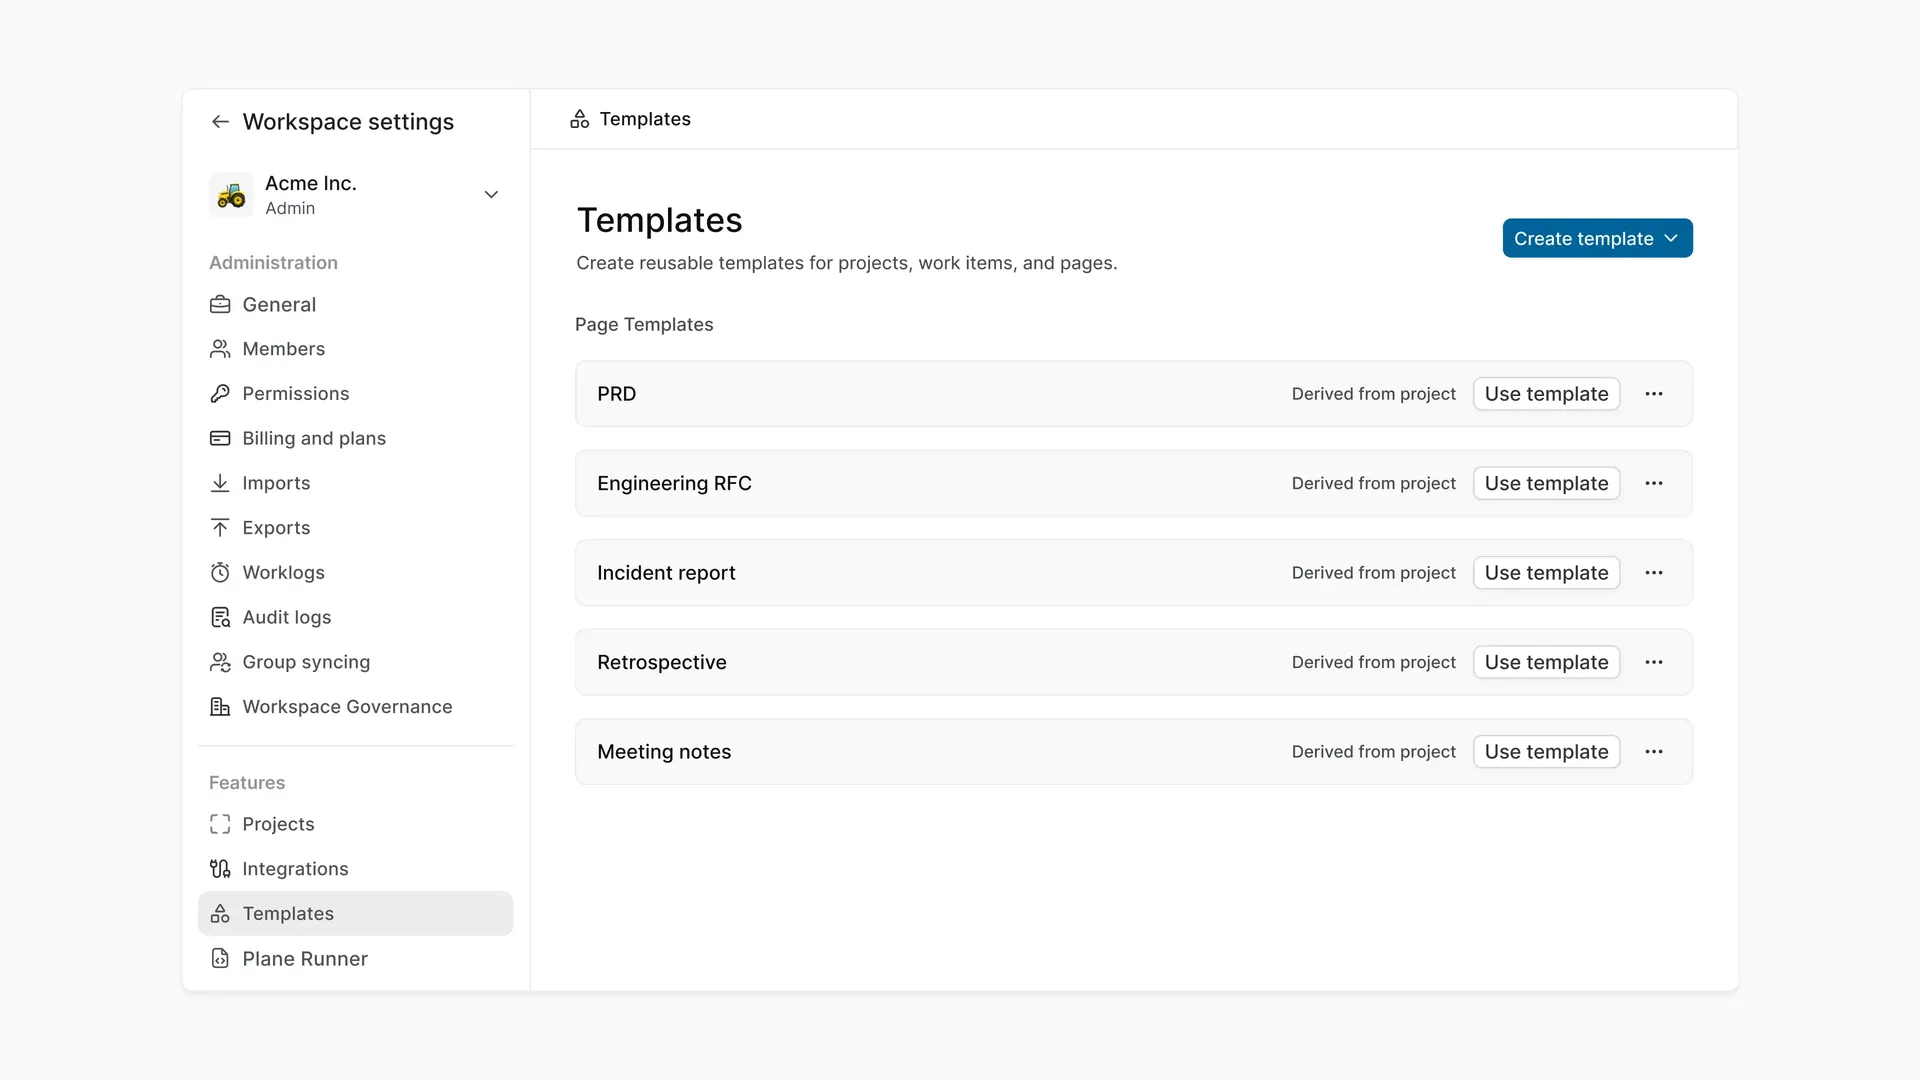
Task: Open more options for Engineering RFC template
Action: [1654, 483]
